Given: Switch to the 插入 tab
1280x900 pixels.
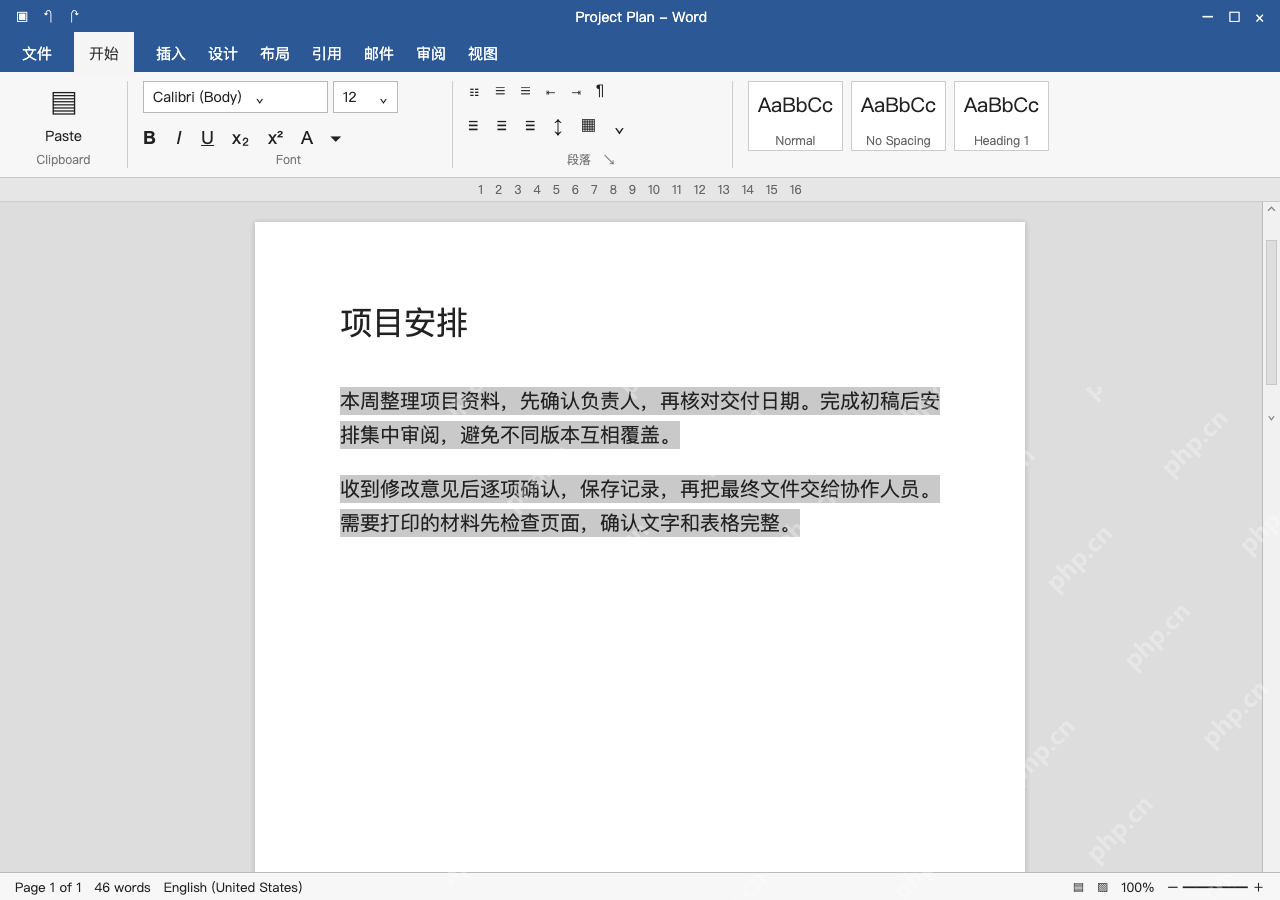Looking at the screenshot, I should tap(171, 54).
